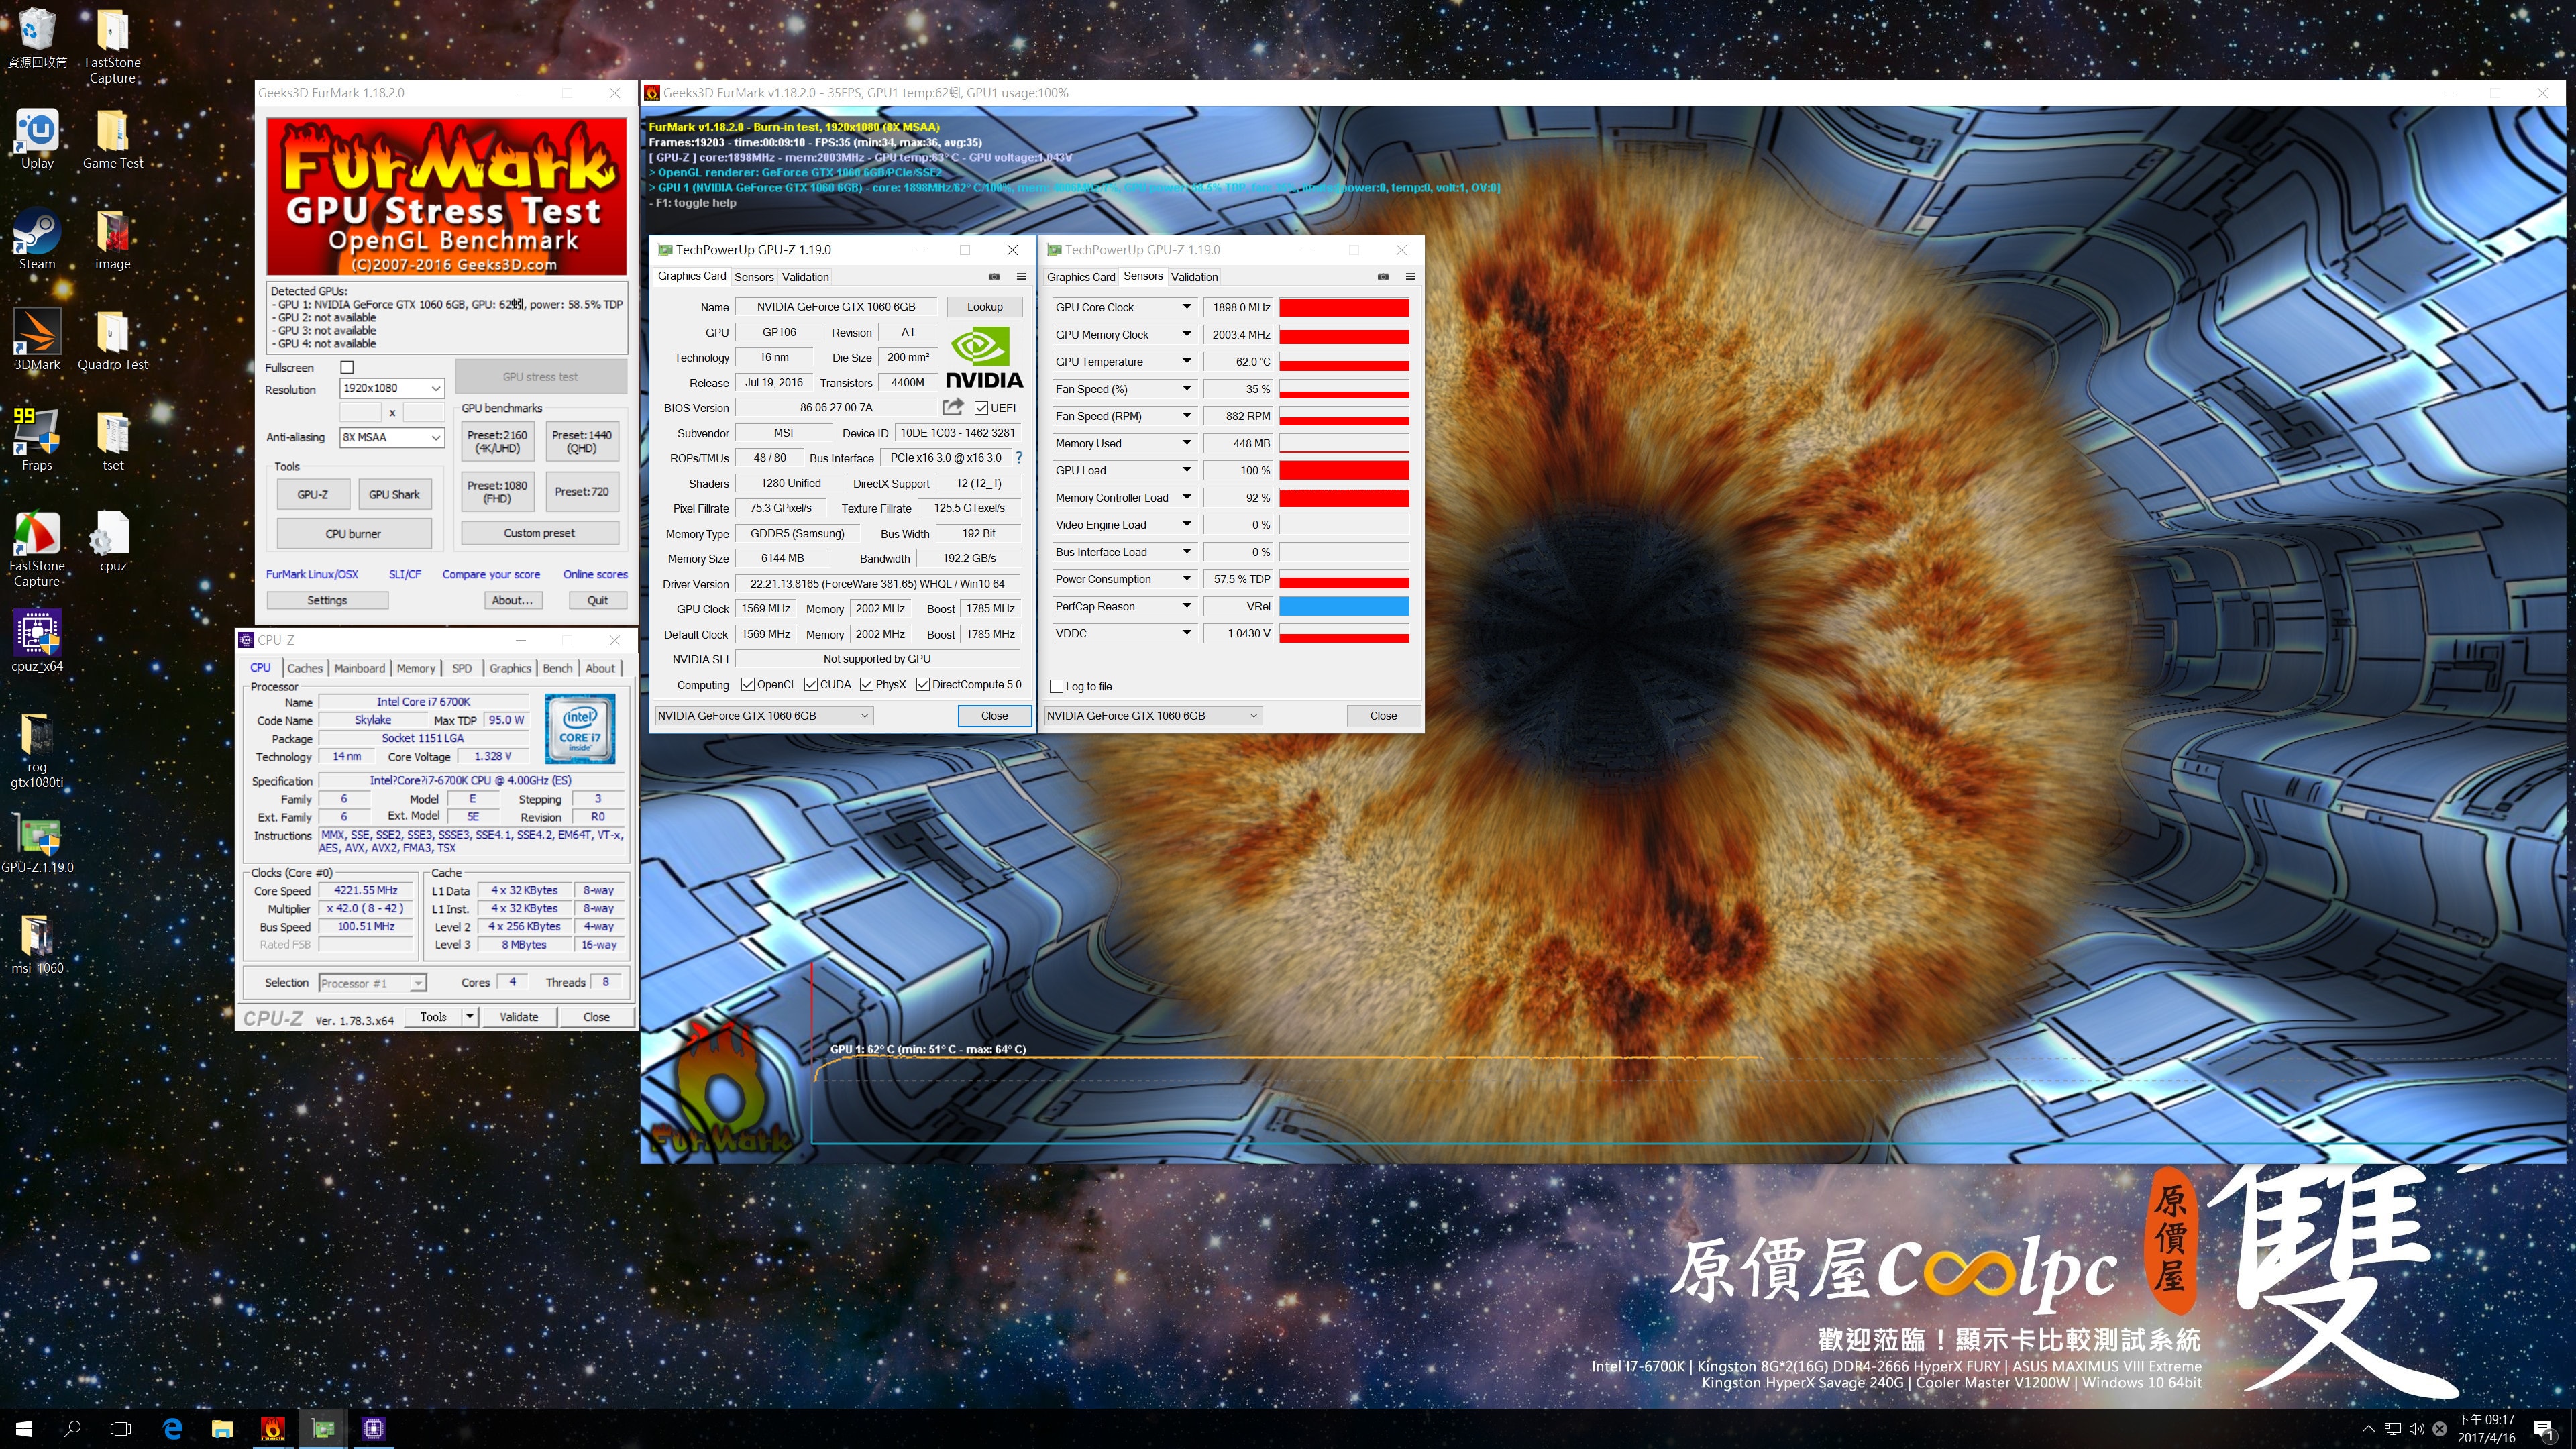
Task: Open Validation tab in GPU-Z Sensors window
Action: (1194, 277)
